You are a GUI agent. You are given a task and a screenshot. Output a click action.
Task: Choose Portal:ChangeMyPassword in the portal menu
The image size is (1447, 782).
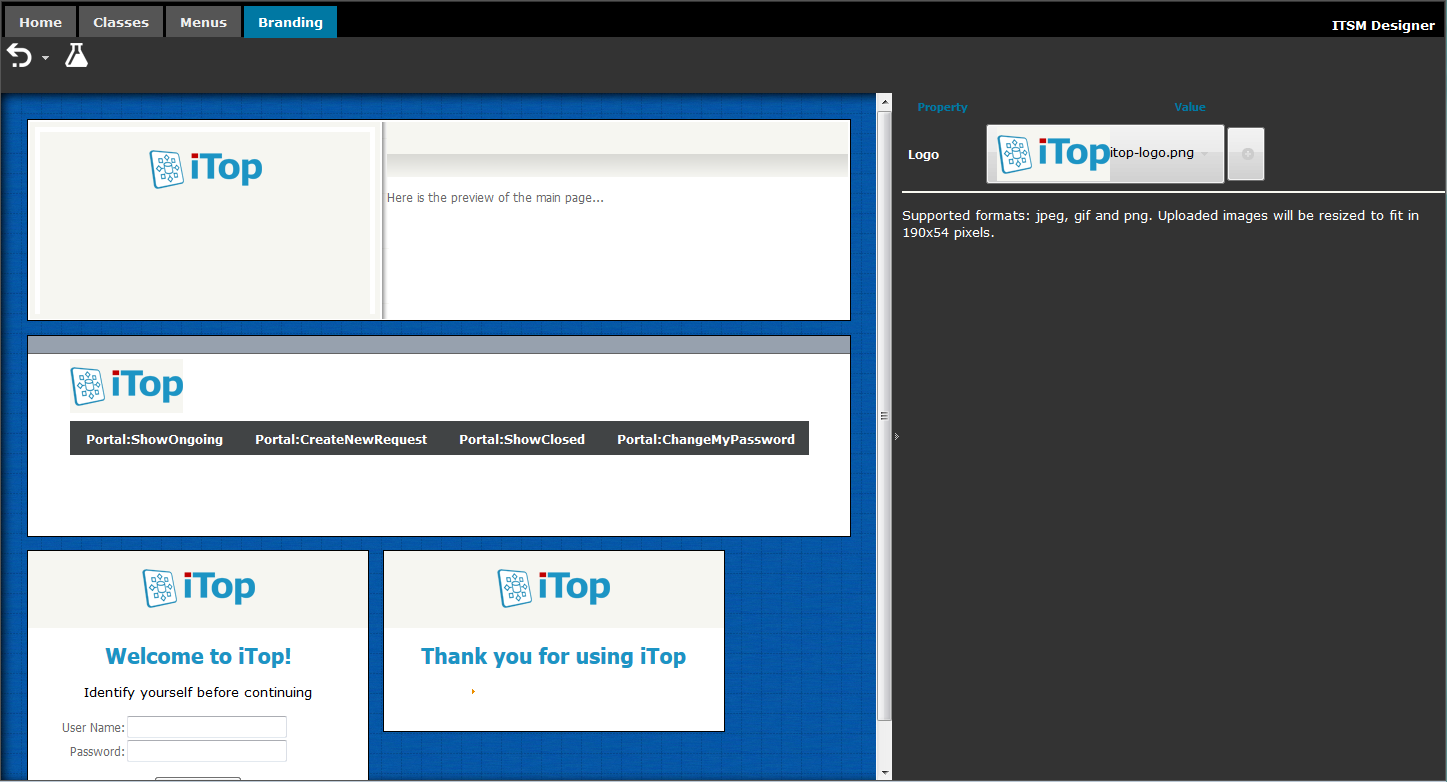[706, 439]
